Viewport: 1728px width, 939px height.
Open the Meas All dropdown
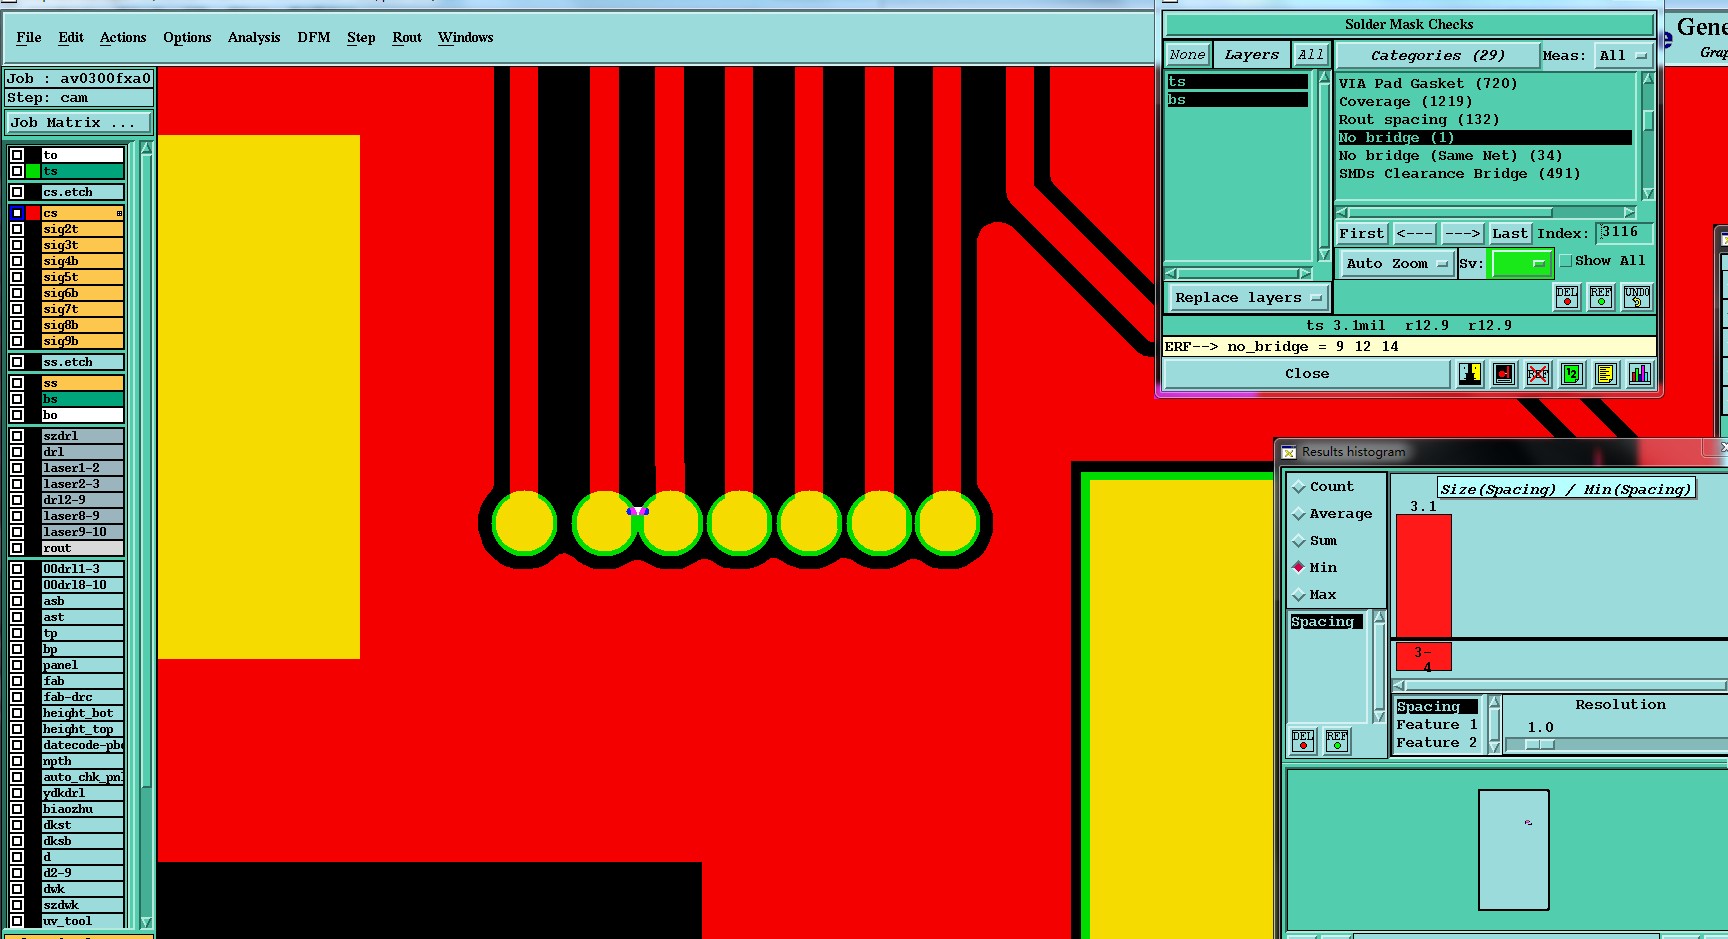[x=1622, y=56]
